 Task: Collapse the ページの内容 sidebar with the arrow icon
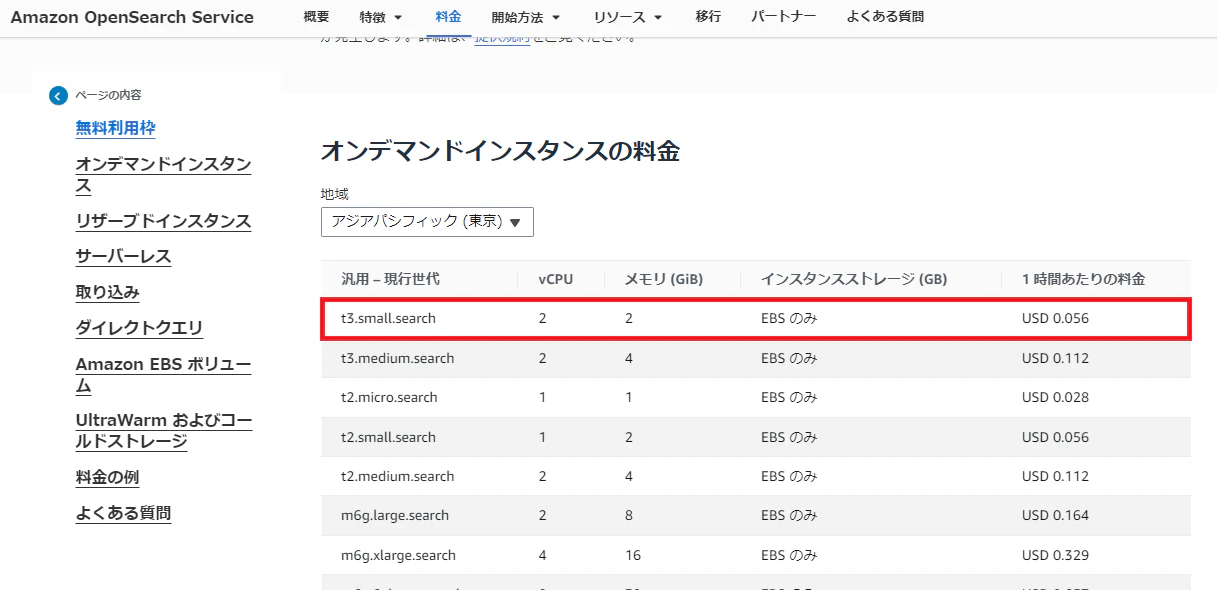point(58,96)
